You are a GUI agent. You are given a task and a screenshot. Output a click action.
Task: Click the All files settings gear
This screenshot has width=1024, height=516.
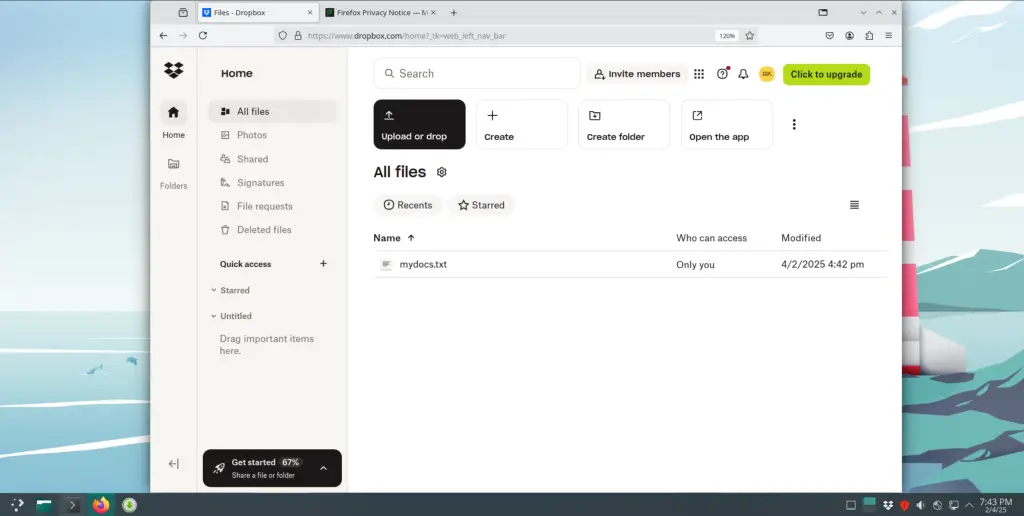(441, 172)
